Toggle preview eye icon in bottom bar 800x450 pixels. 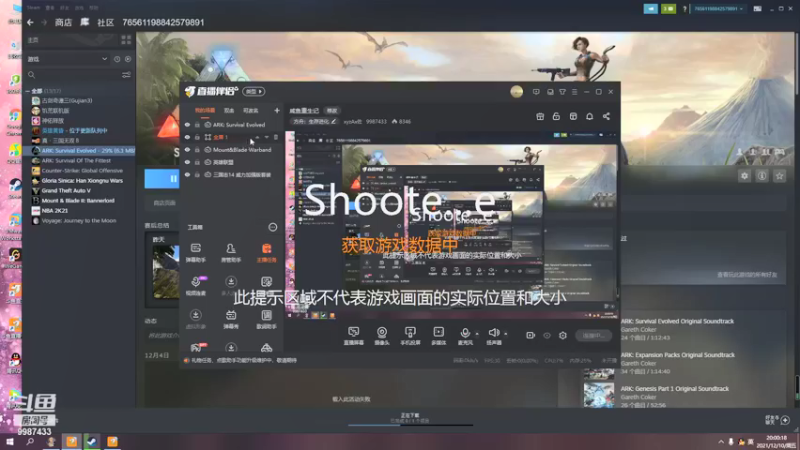tap(546, 335)
